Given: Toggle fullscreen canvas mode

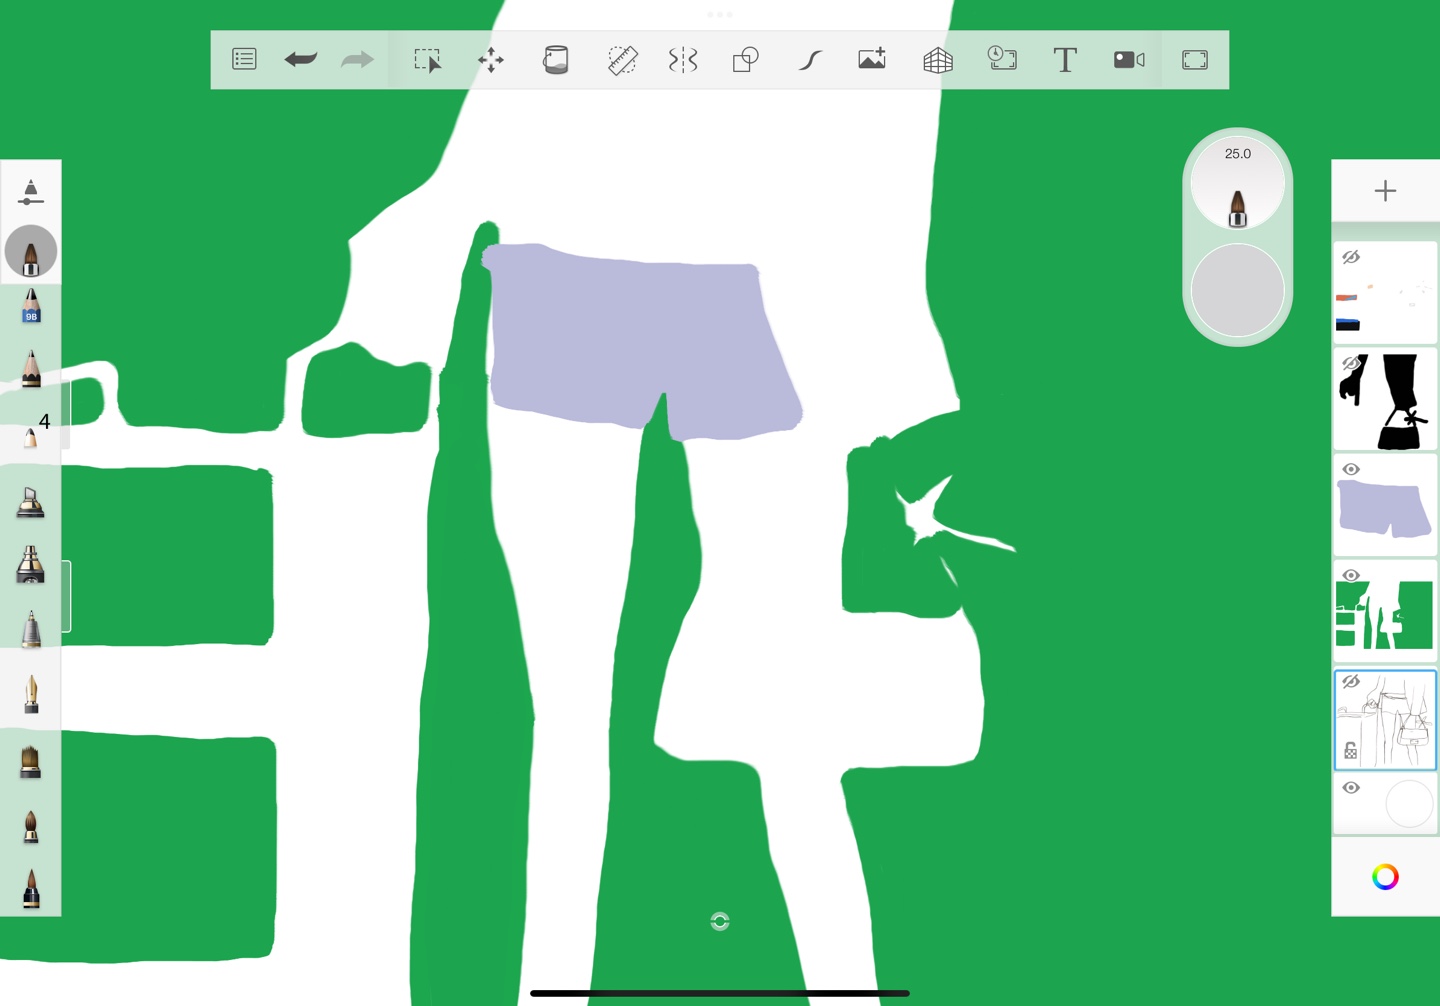Looking at the screenshot, I should tap(1195, 60).
